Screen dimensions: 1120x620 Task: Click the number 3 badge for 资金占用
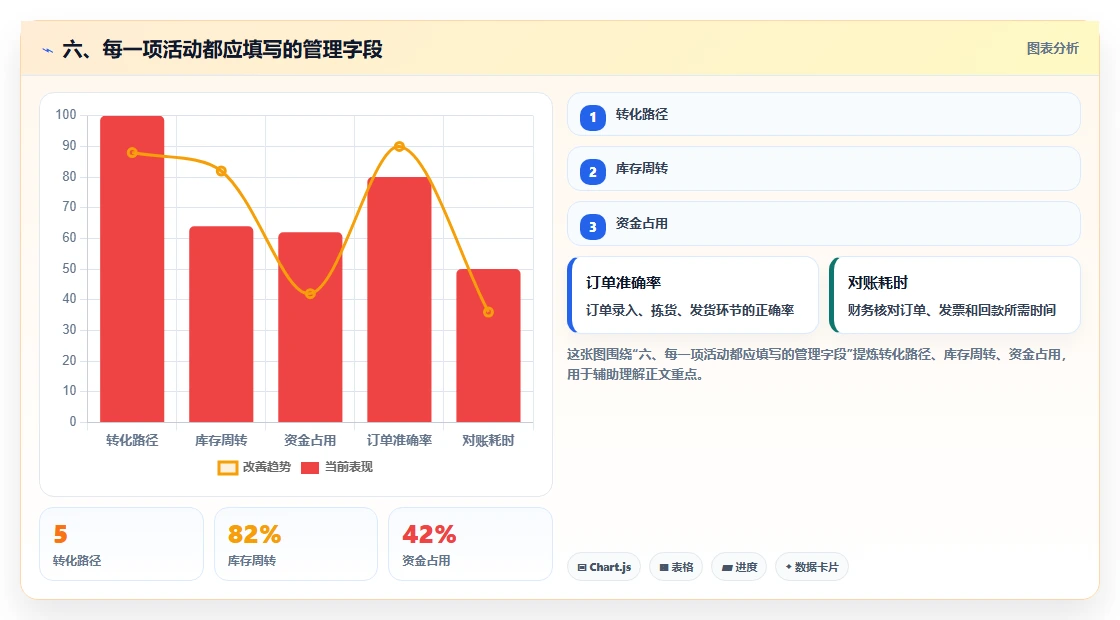pos(593,226)
